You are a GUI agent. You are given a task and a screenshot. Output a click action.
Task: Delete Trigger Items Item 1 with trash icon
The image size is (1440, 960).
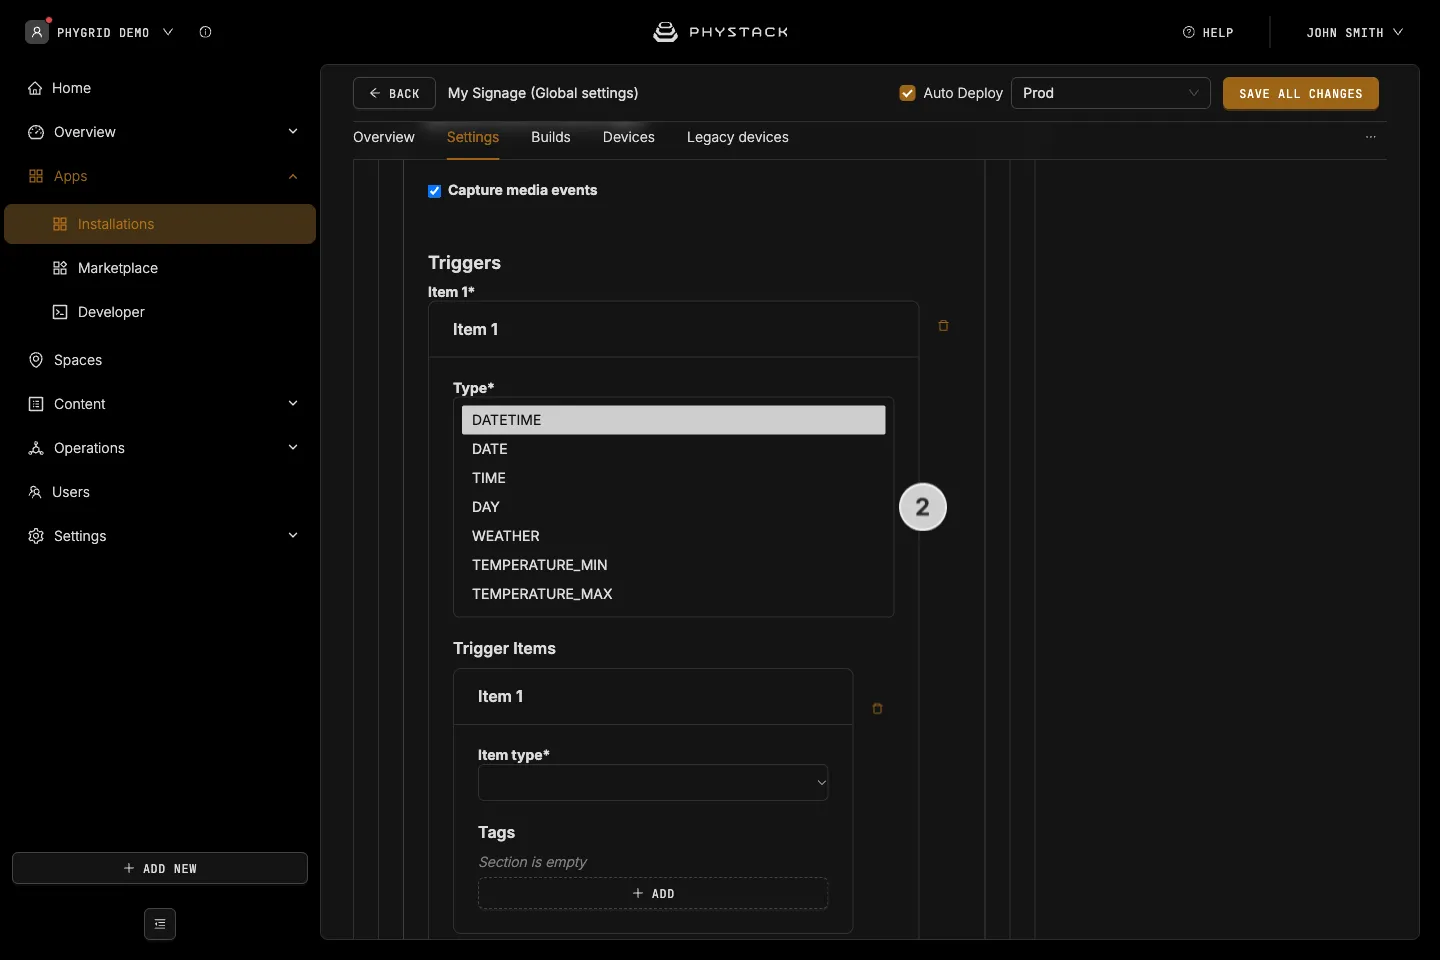877,709
